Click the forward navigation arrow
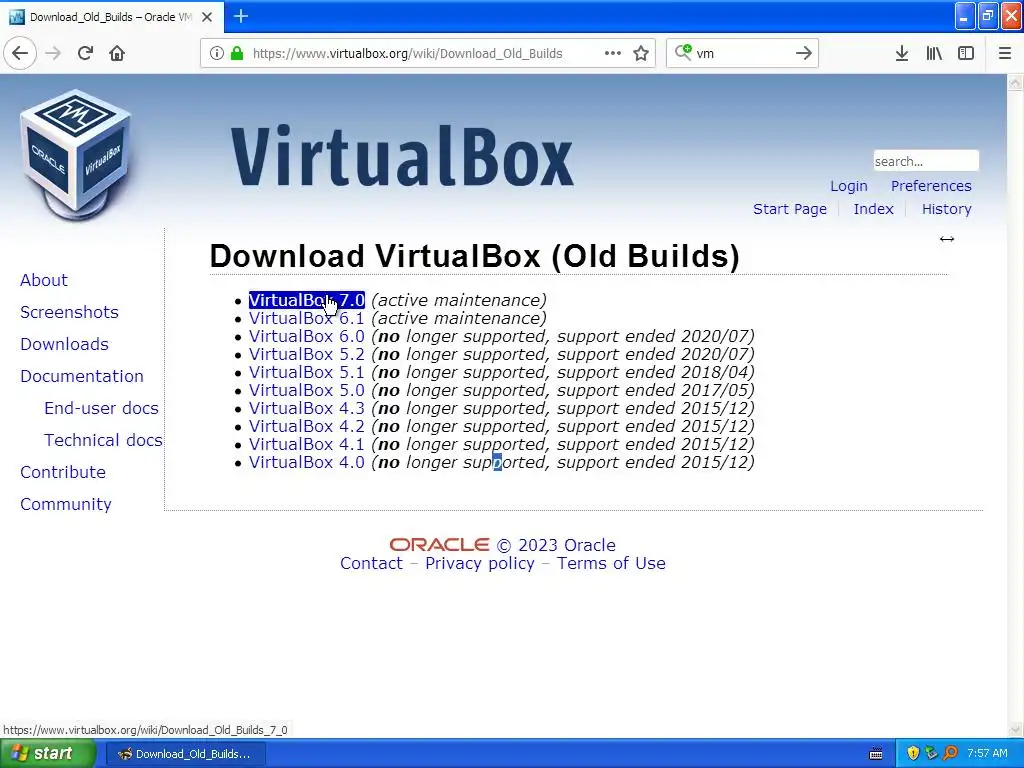The height and width of the screenshot is (768, 1024). click(53, 53)
